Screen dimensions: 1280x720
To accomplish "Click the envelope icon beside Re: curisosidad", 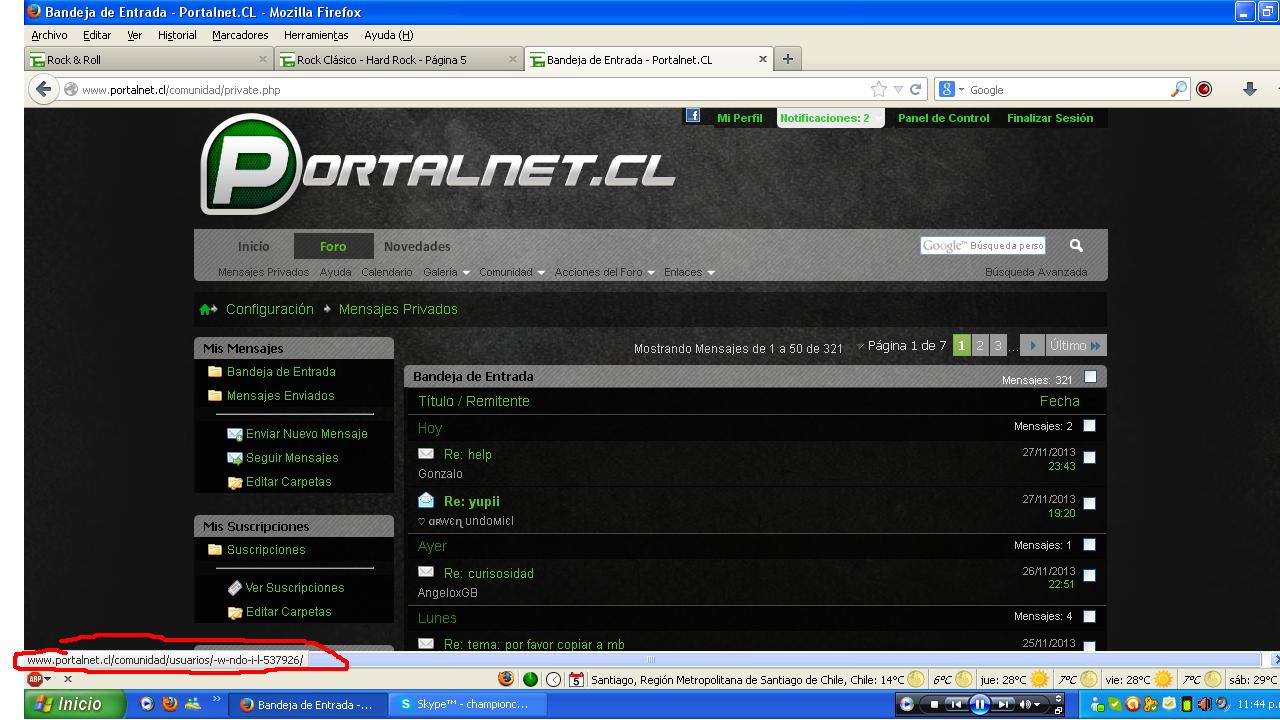I will coord(426,571).
